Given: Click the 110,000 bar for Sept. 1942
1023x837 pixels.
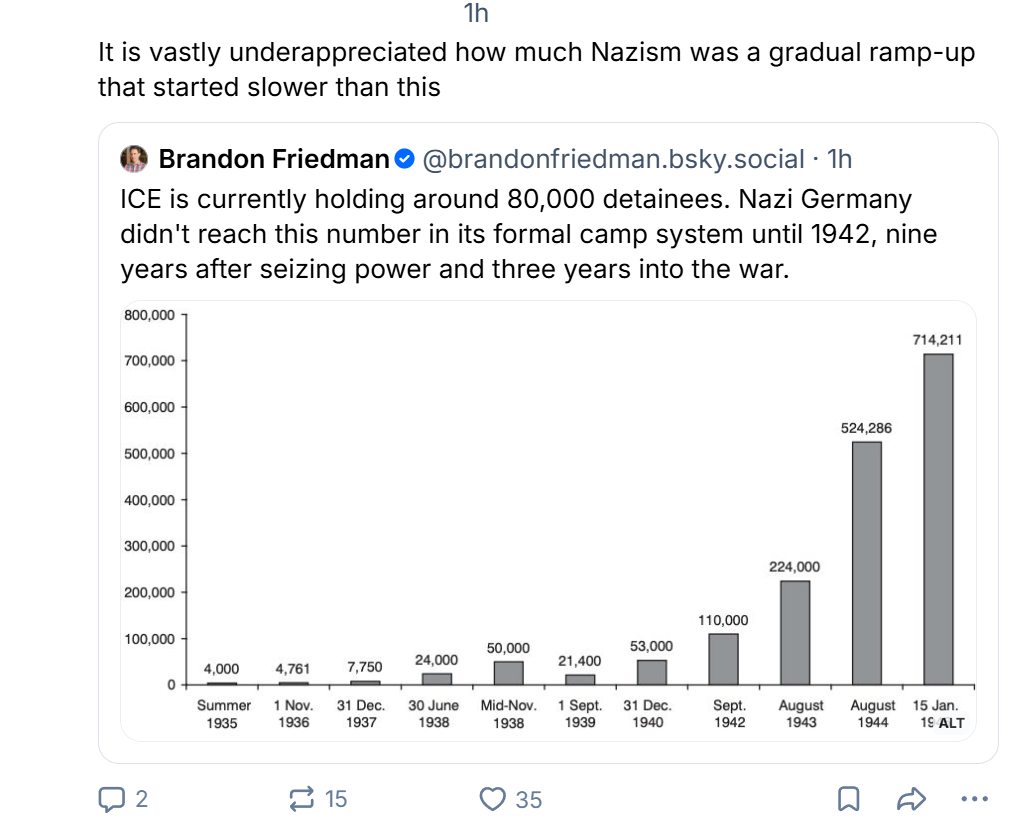Looking at the screenshot, I should tap(723, 659).
